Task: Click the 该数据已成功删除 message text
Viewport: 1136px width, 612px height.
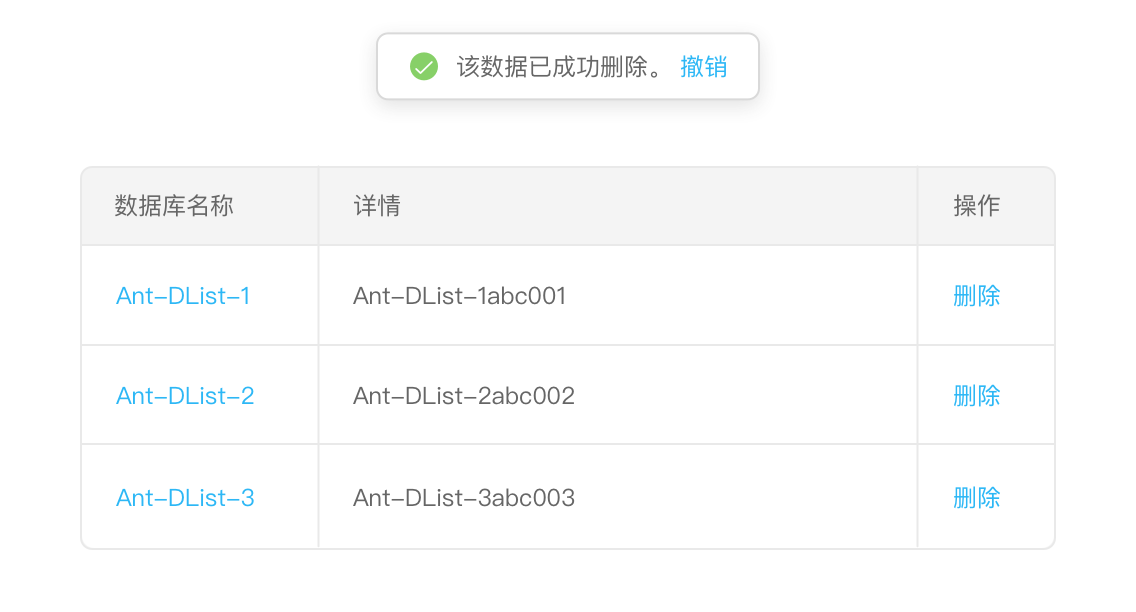Action: (x=560, y=67)
